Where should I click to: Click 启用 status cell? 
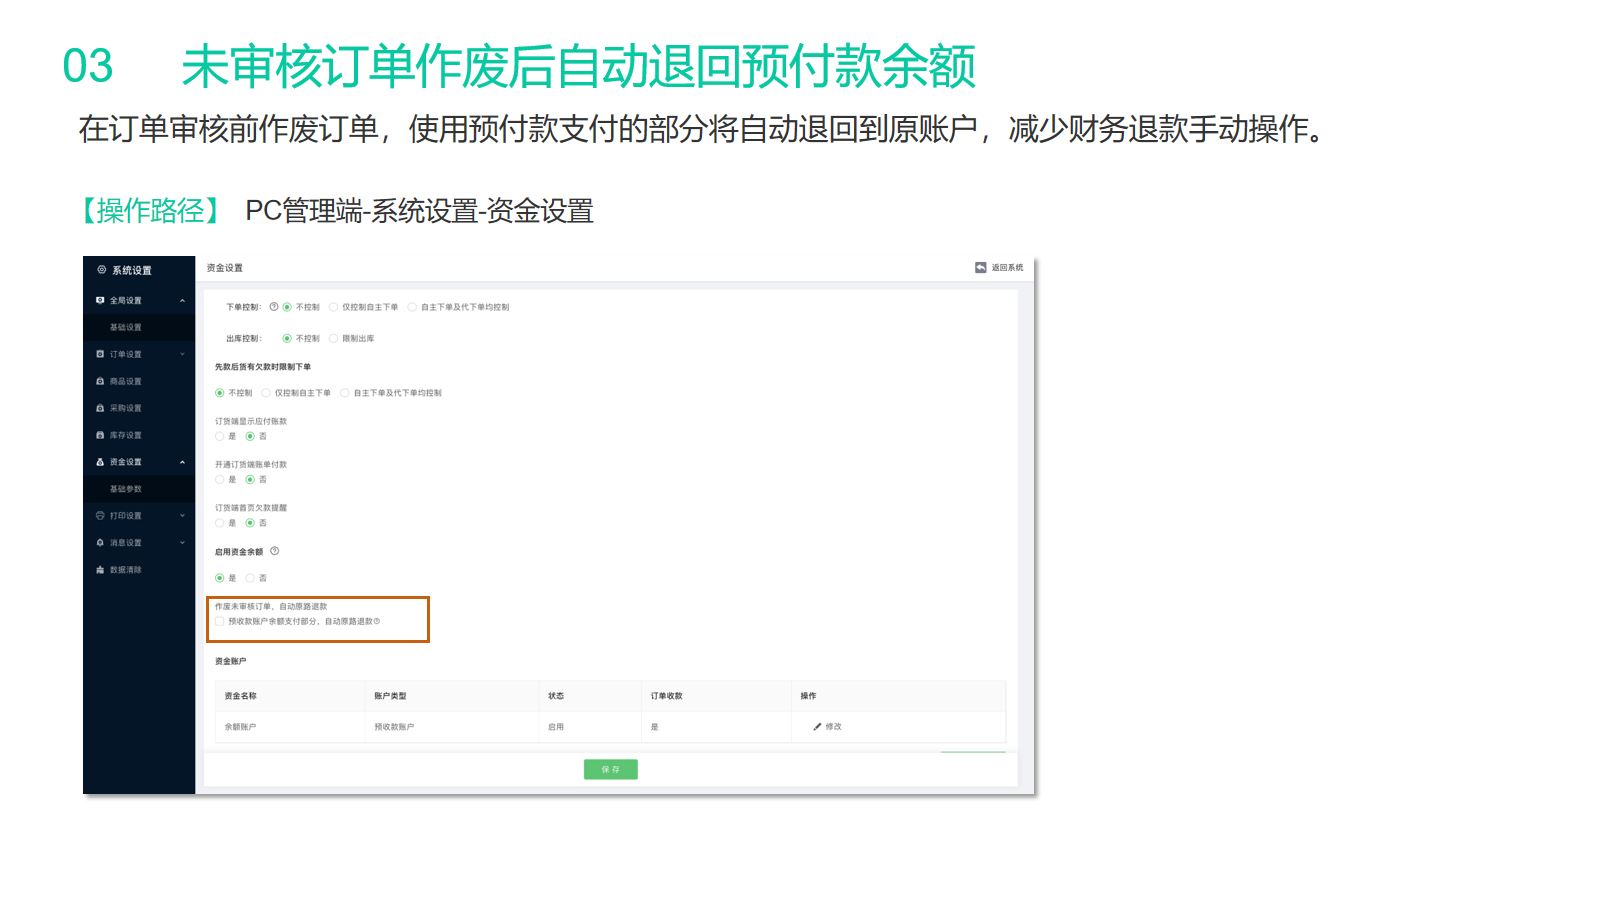point(557,727)
